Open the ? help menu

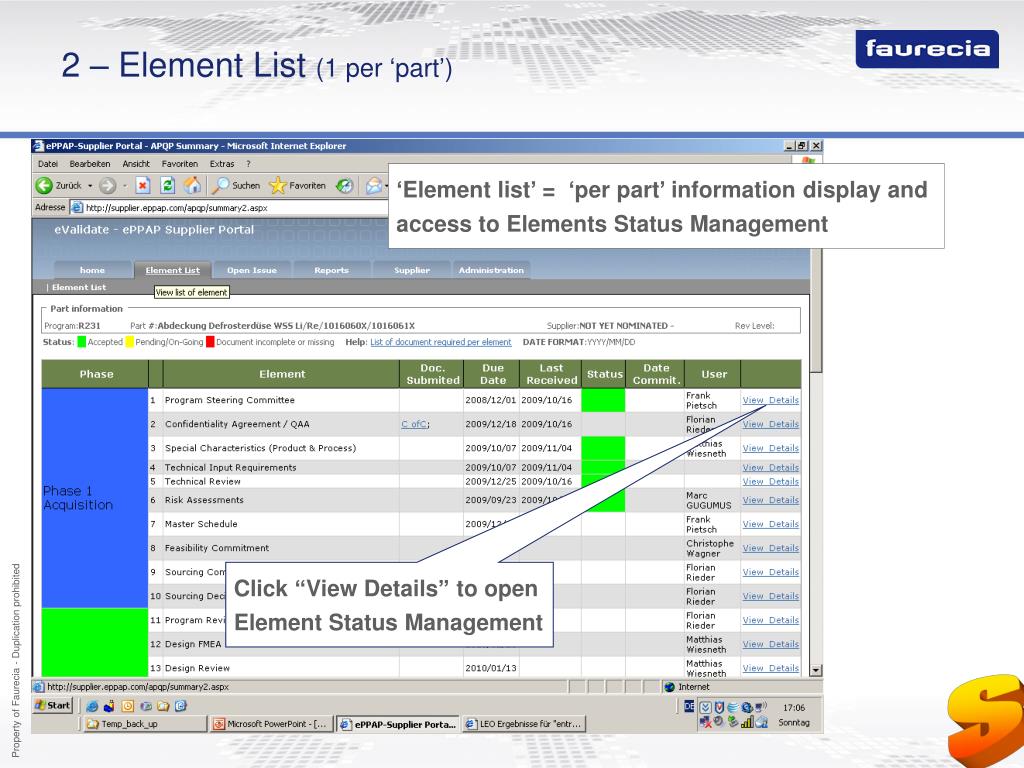pos(248,164)
